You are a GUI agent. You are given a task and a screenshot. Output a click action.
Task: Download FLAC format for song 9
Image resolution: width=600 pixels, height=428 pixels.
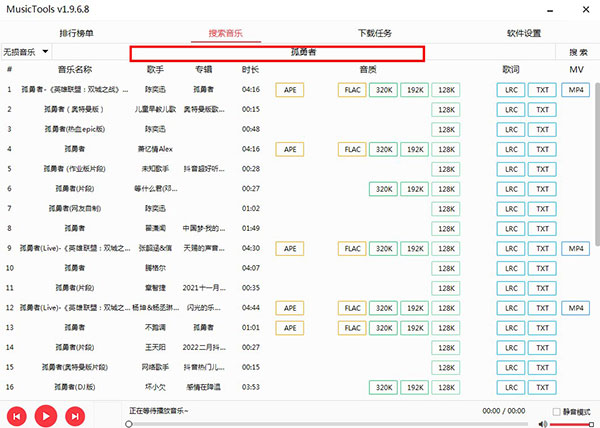coord(352,248)
